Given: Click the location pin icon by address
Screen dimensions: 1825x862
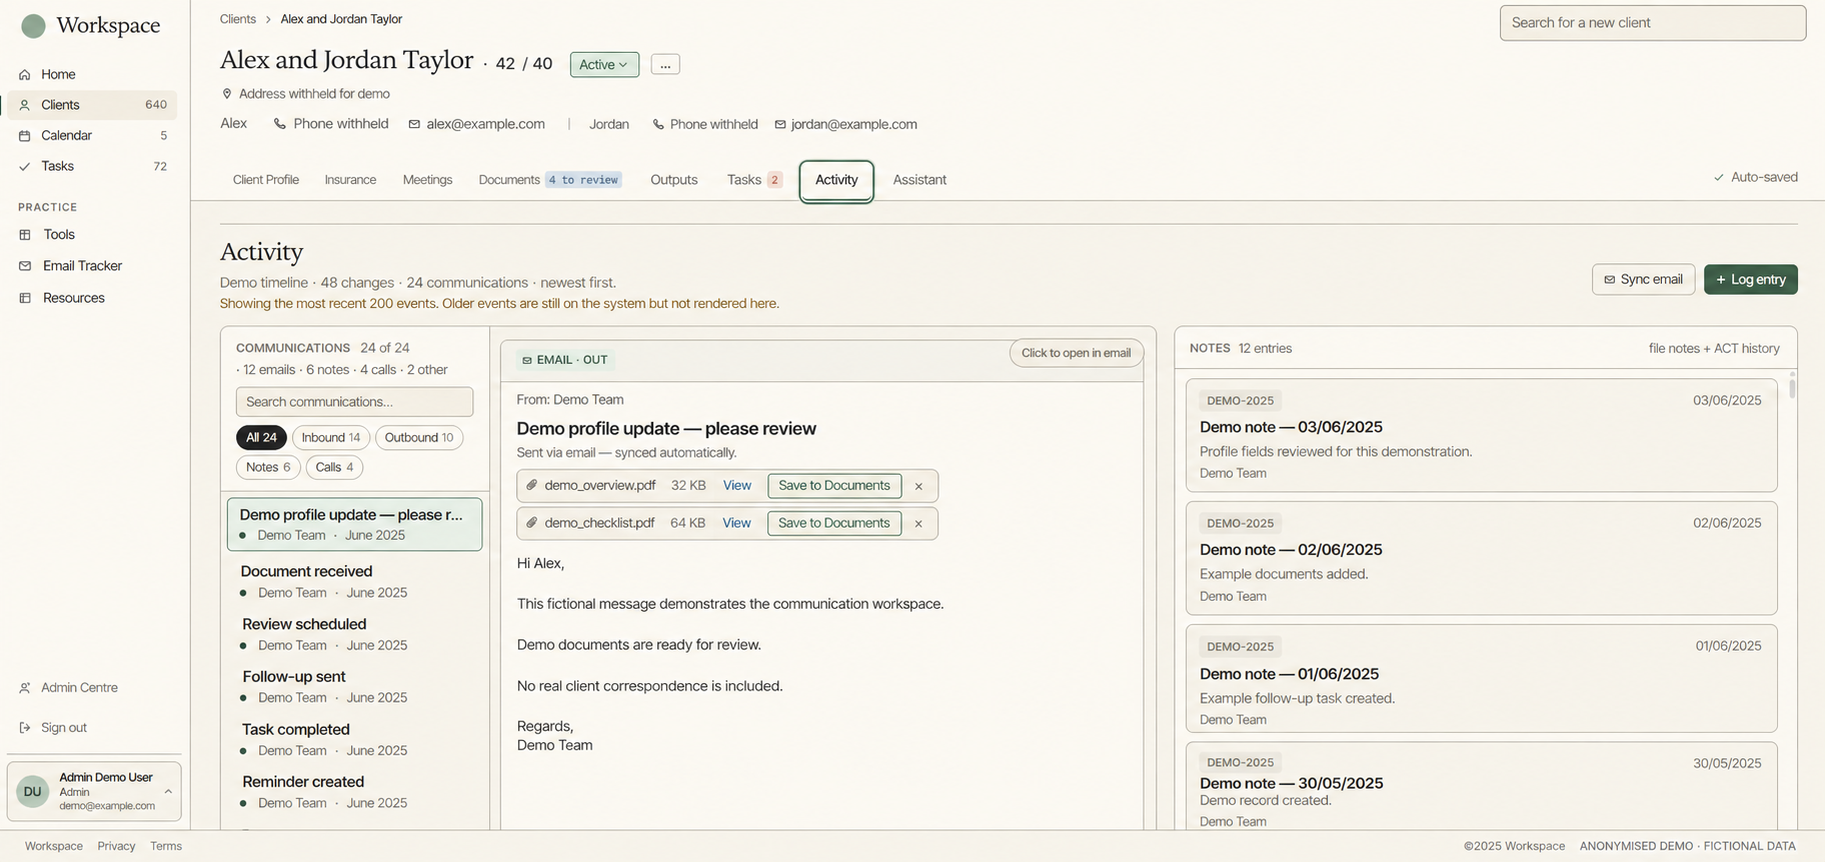Looking at the screenshot, I should point(227,94).
